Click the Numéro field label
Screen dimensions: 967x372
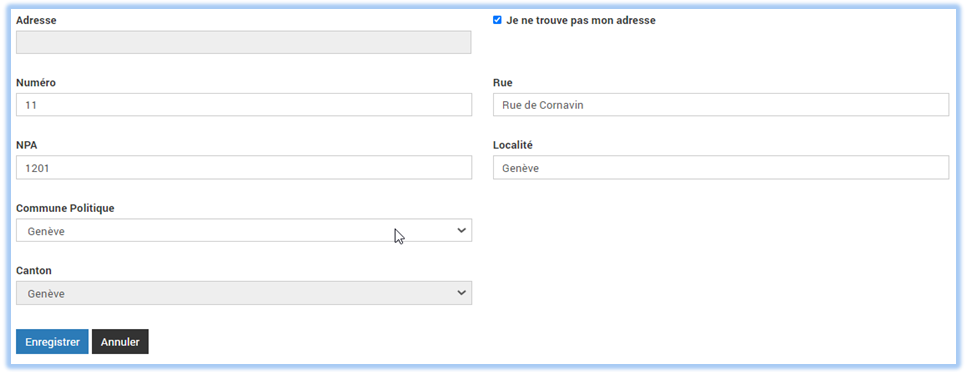(36, 83)
